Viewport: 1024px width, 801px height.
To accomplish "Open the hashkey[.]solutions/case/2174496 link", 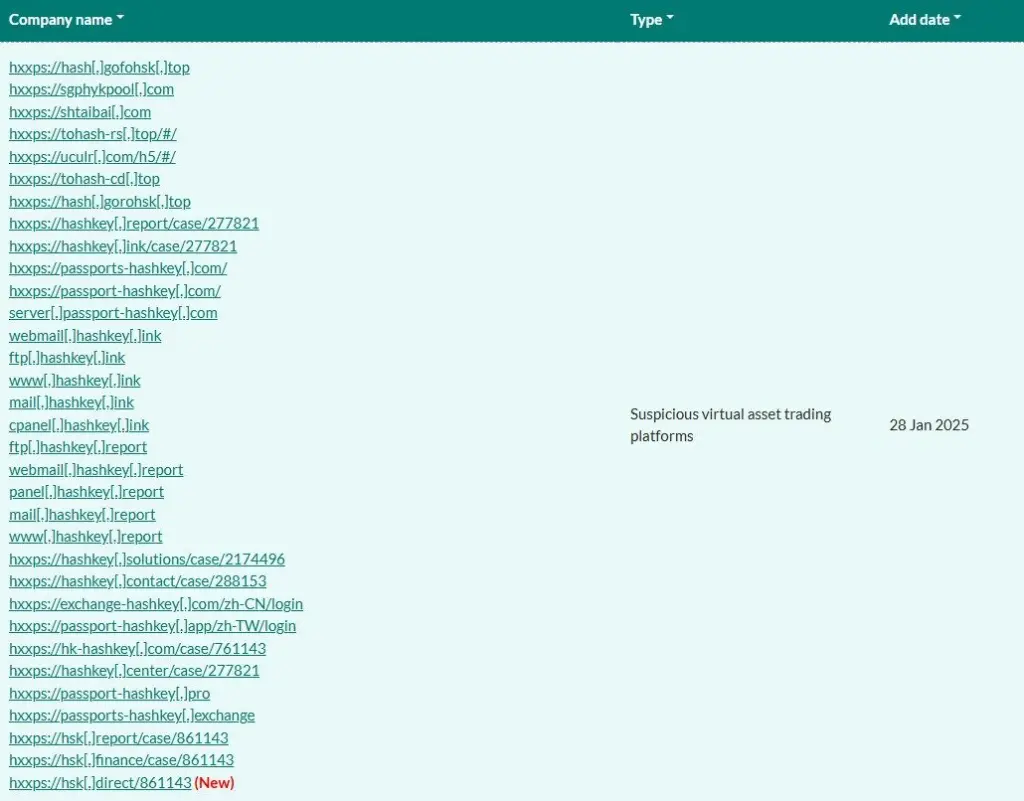I will coord(147,558).
